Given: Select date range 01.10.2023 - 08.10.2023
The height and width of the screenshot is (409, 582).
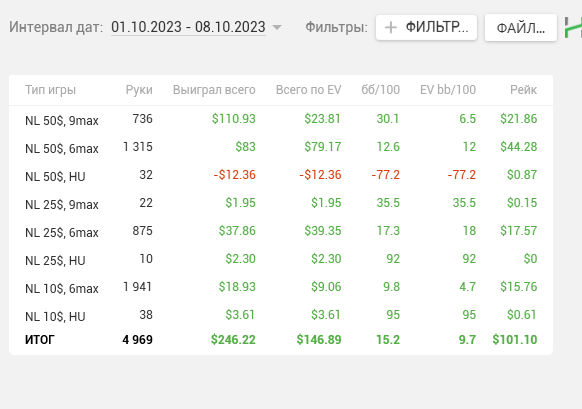Looking at the screenshot, I should pos(188,27).
